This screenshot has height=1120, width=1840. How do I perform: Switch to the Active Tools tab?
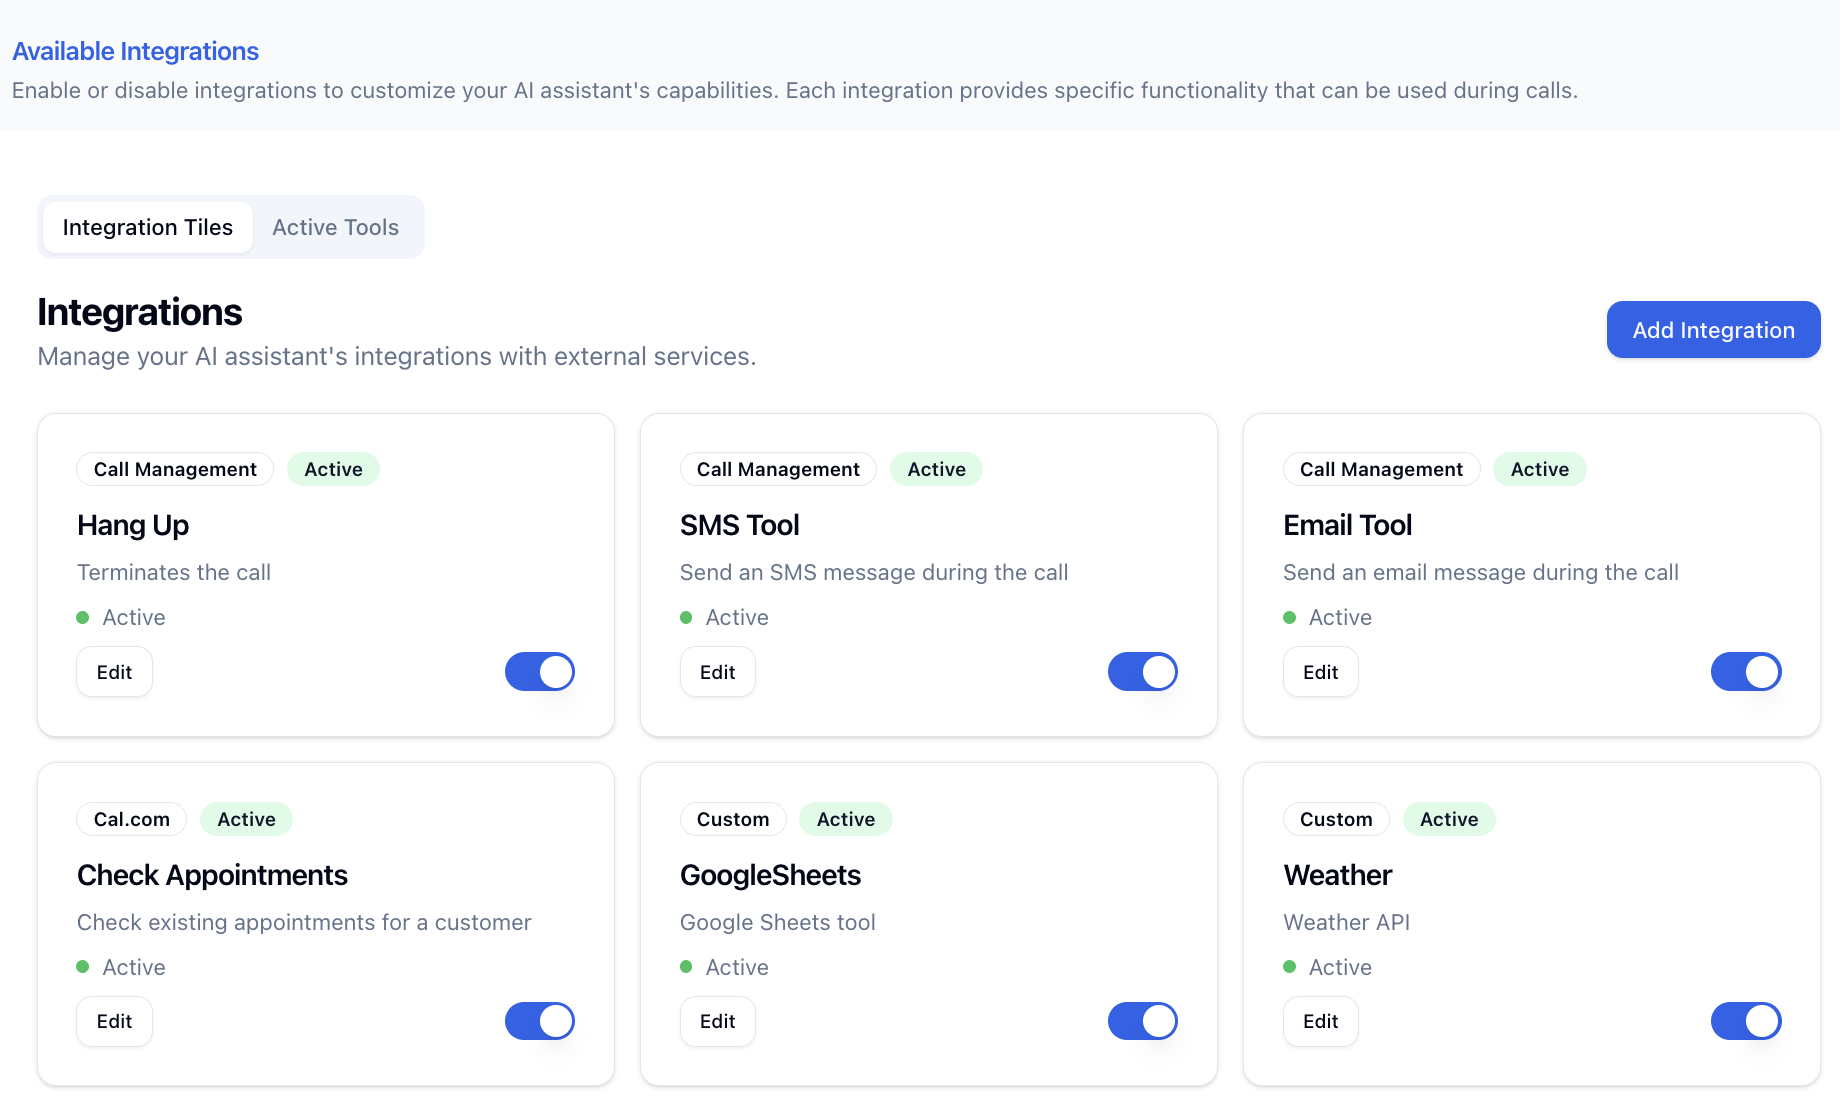coord(335,227)
